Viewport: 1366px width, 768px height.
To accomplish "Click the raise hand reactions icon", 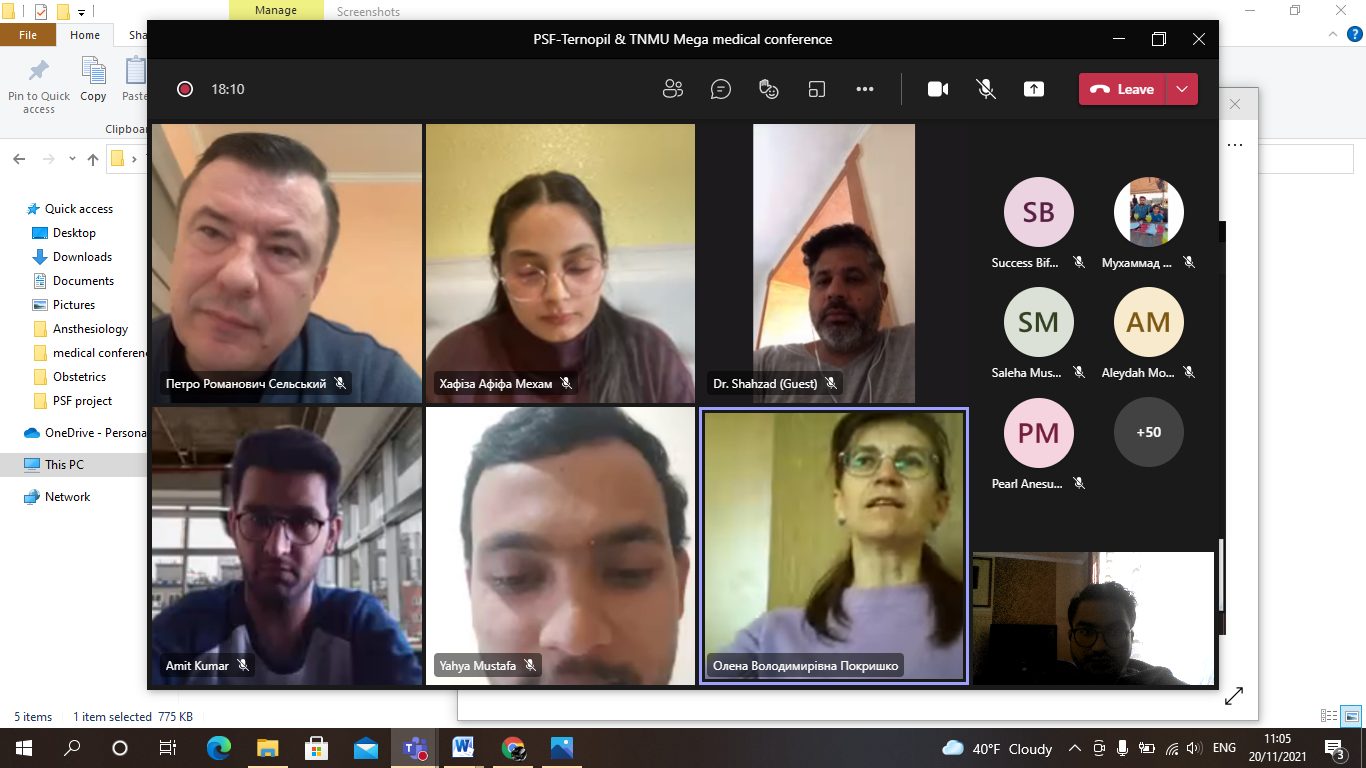I will 769,89.
